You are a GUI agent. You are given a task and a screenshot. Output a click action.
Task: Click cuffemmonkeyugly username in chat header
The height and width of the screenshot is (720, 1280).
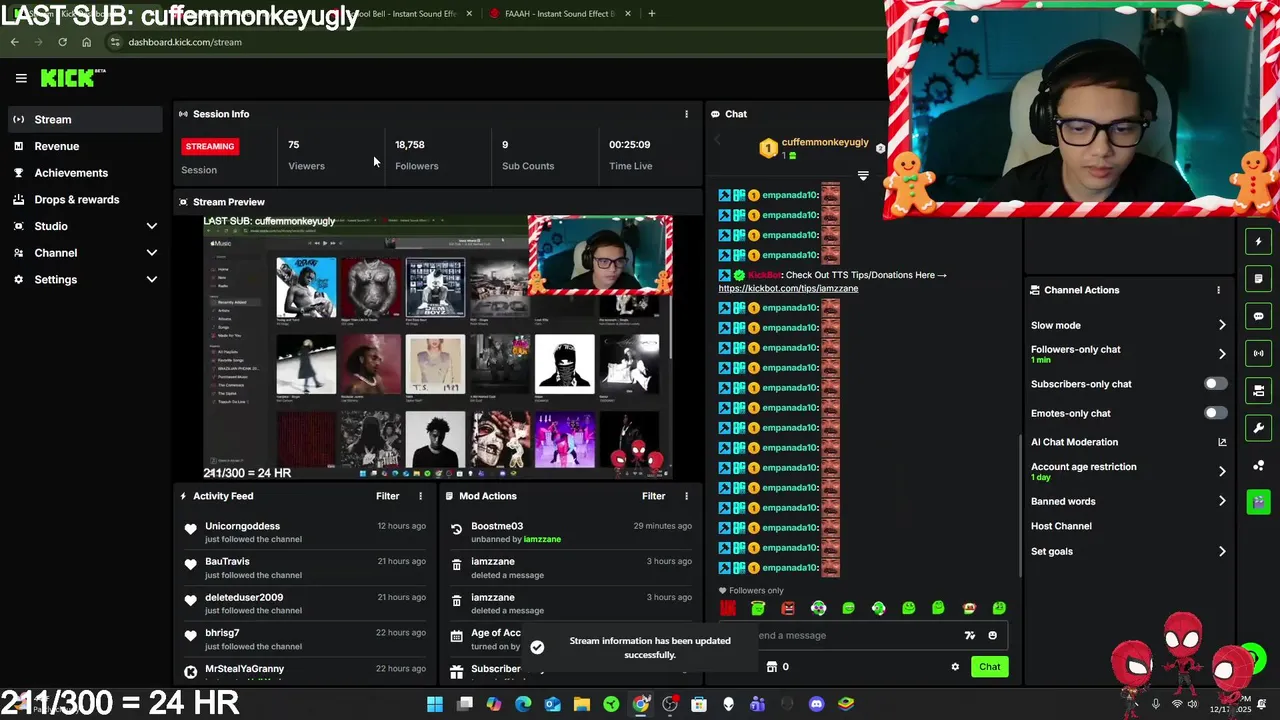click(825, 142)
